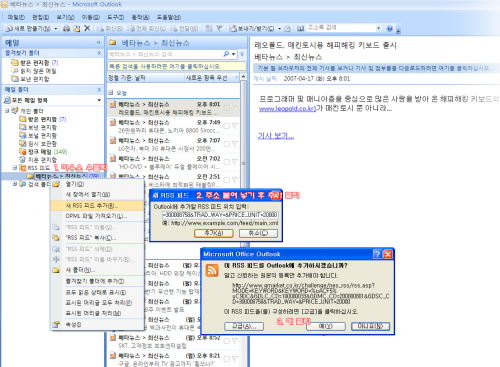Click the Delete (X) icon in the toolbar

[87, 28]
